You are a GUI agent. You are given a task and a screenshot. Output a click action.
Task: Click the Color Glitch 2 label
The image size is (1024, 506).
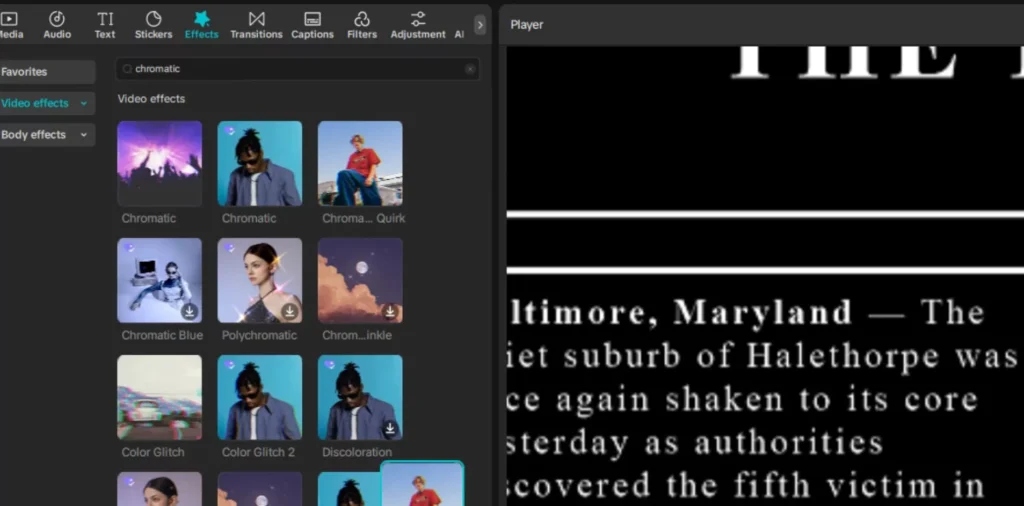(x=259, y=452)
